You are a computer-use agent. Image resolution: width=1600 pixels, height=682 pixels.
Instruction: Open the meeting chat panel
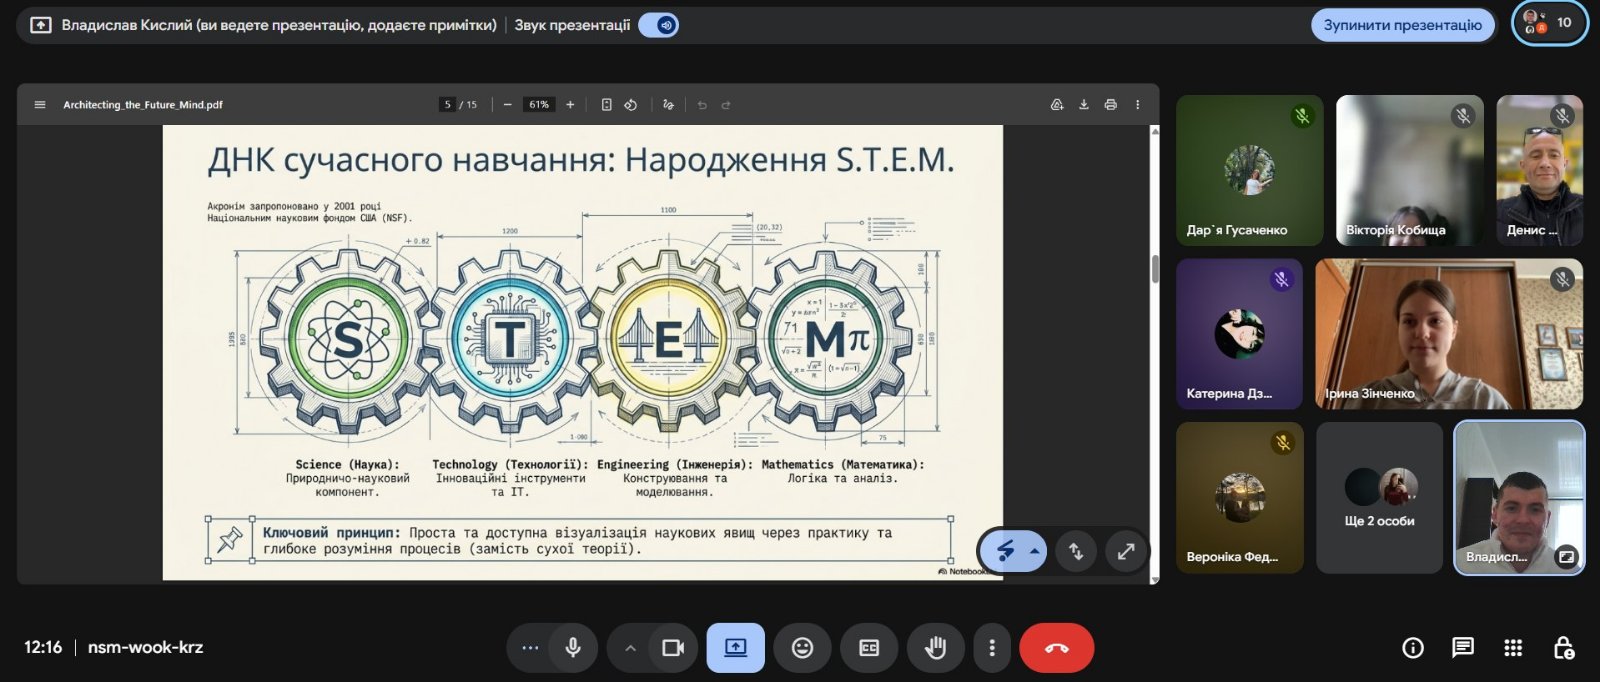1462,648
